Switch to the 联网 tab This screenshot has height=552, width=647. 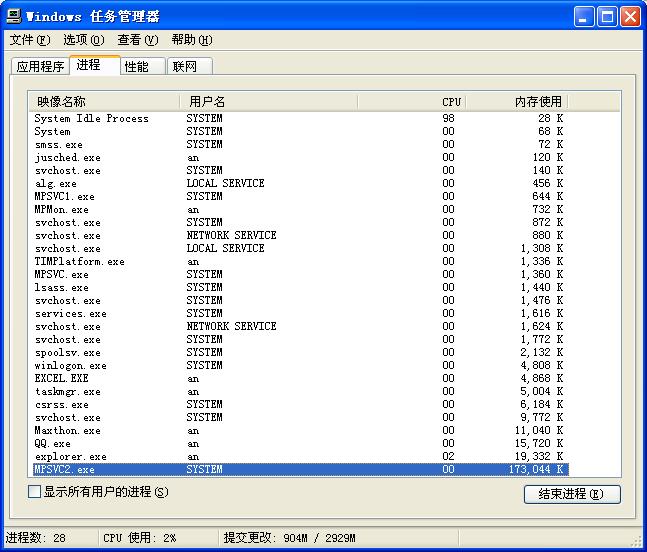coord(190,66)
